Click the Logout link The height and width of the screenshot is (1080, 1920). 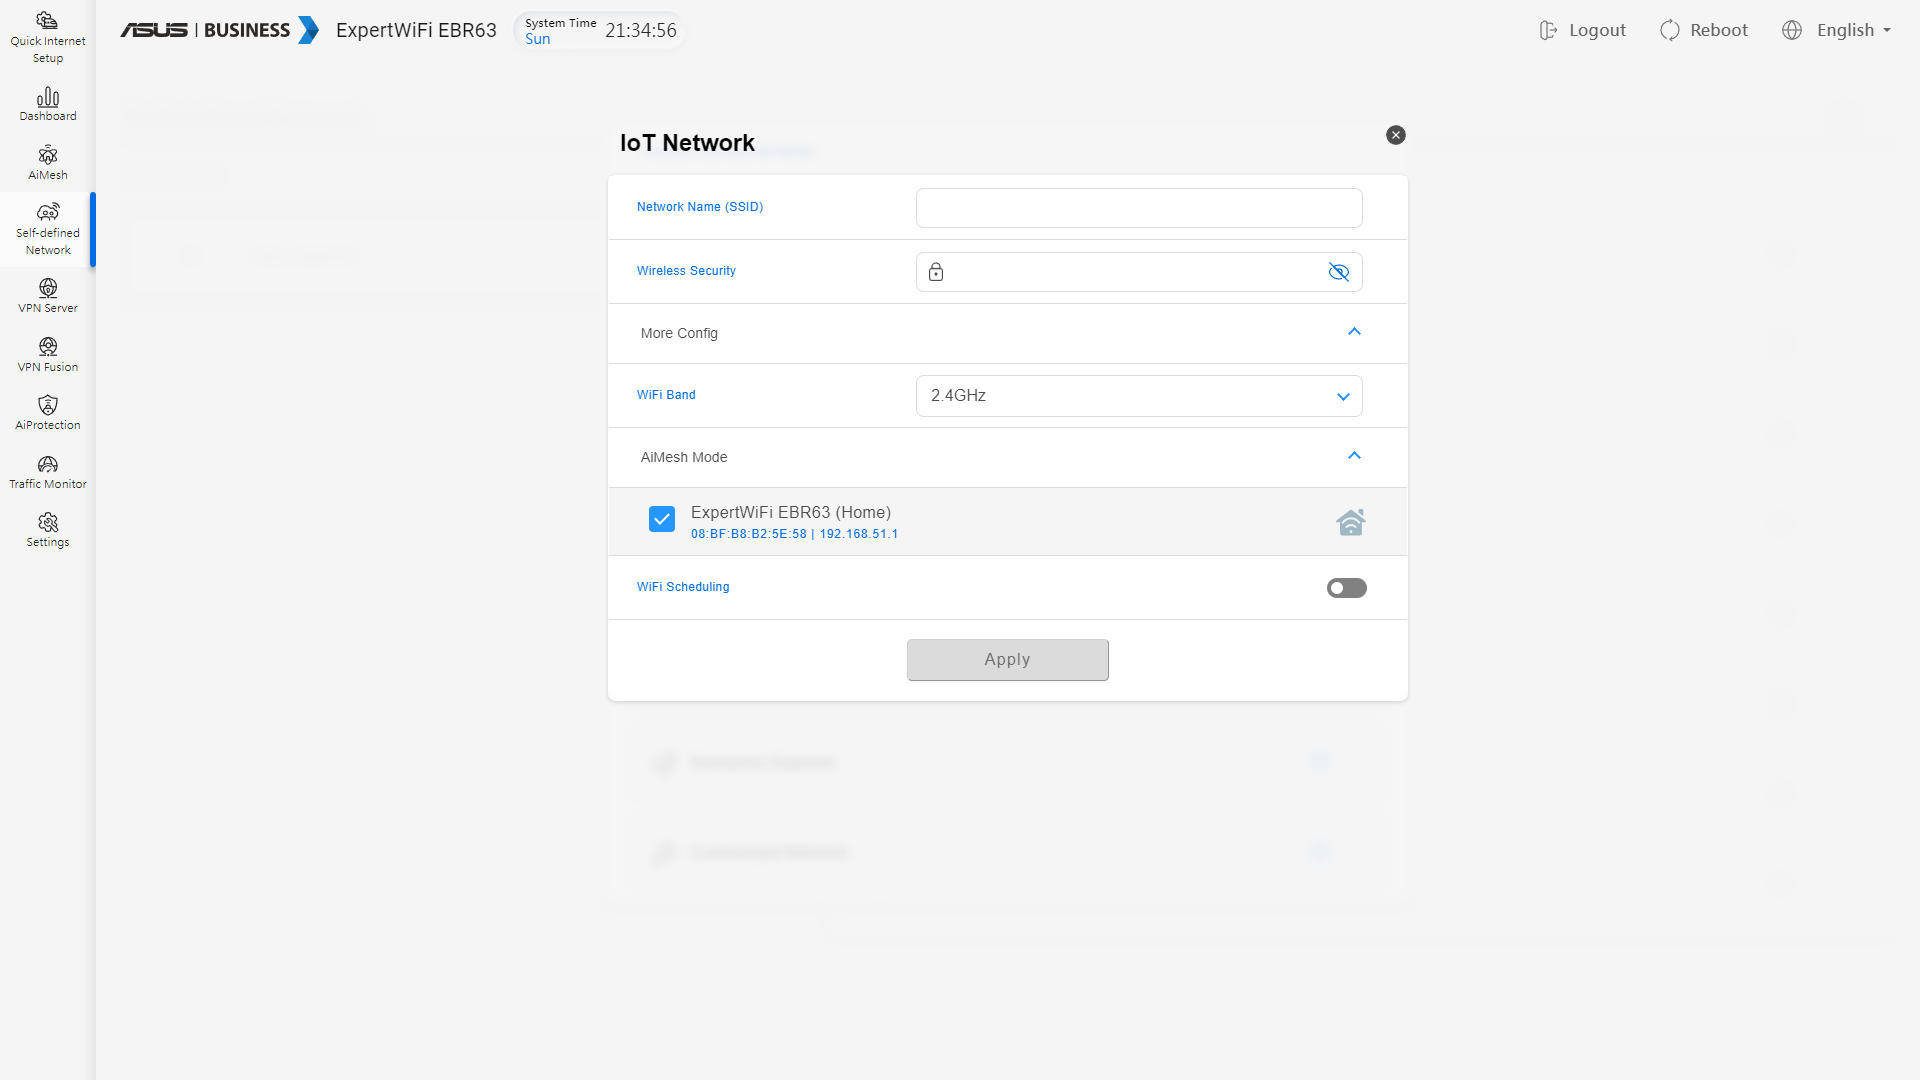1583,30
